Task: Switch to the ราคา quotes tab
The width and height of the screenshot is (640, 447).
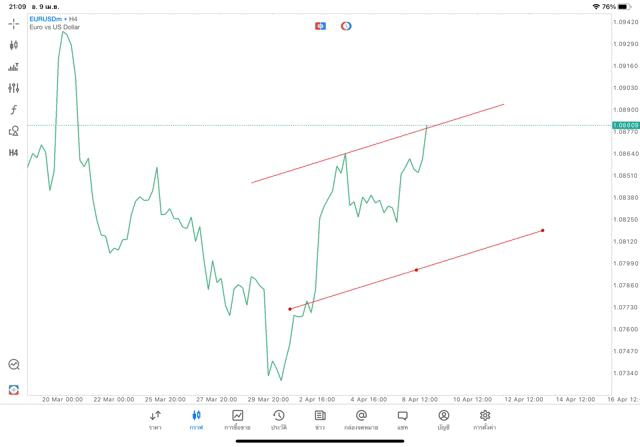Action: (x=155, y=420)
